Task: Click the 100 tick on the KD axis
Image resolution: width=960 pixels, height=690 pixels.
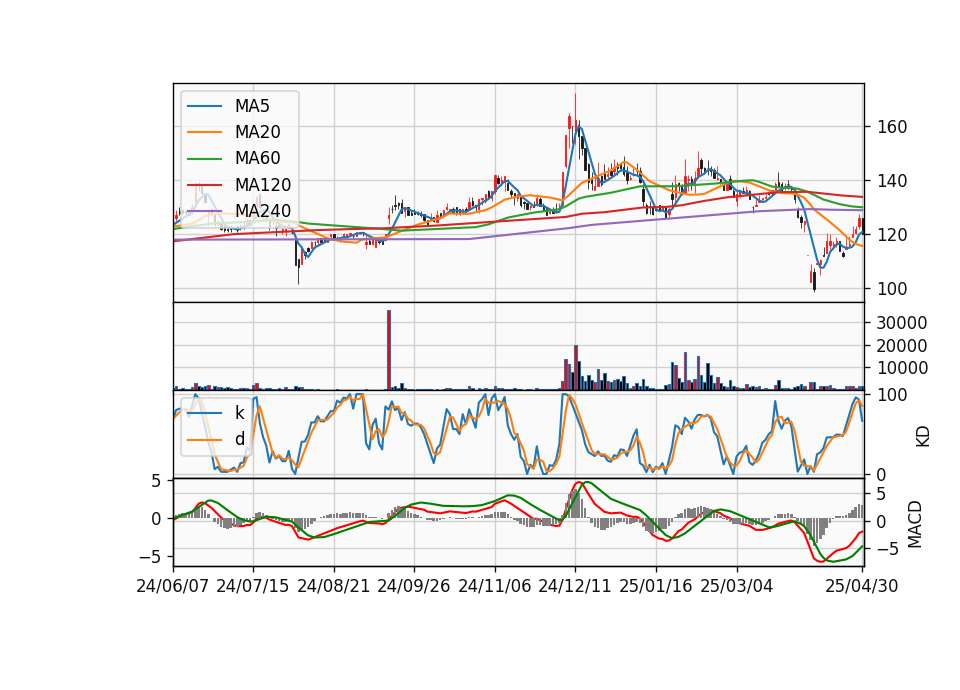Action: [892, 395]
